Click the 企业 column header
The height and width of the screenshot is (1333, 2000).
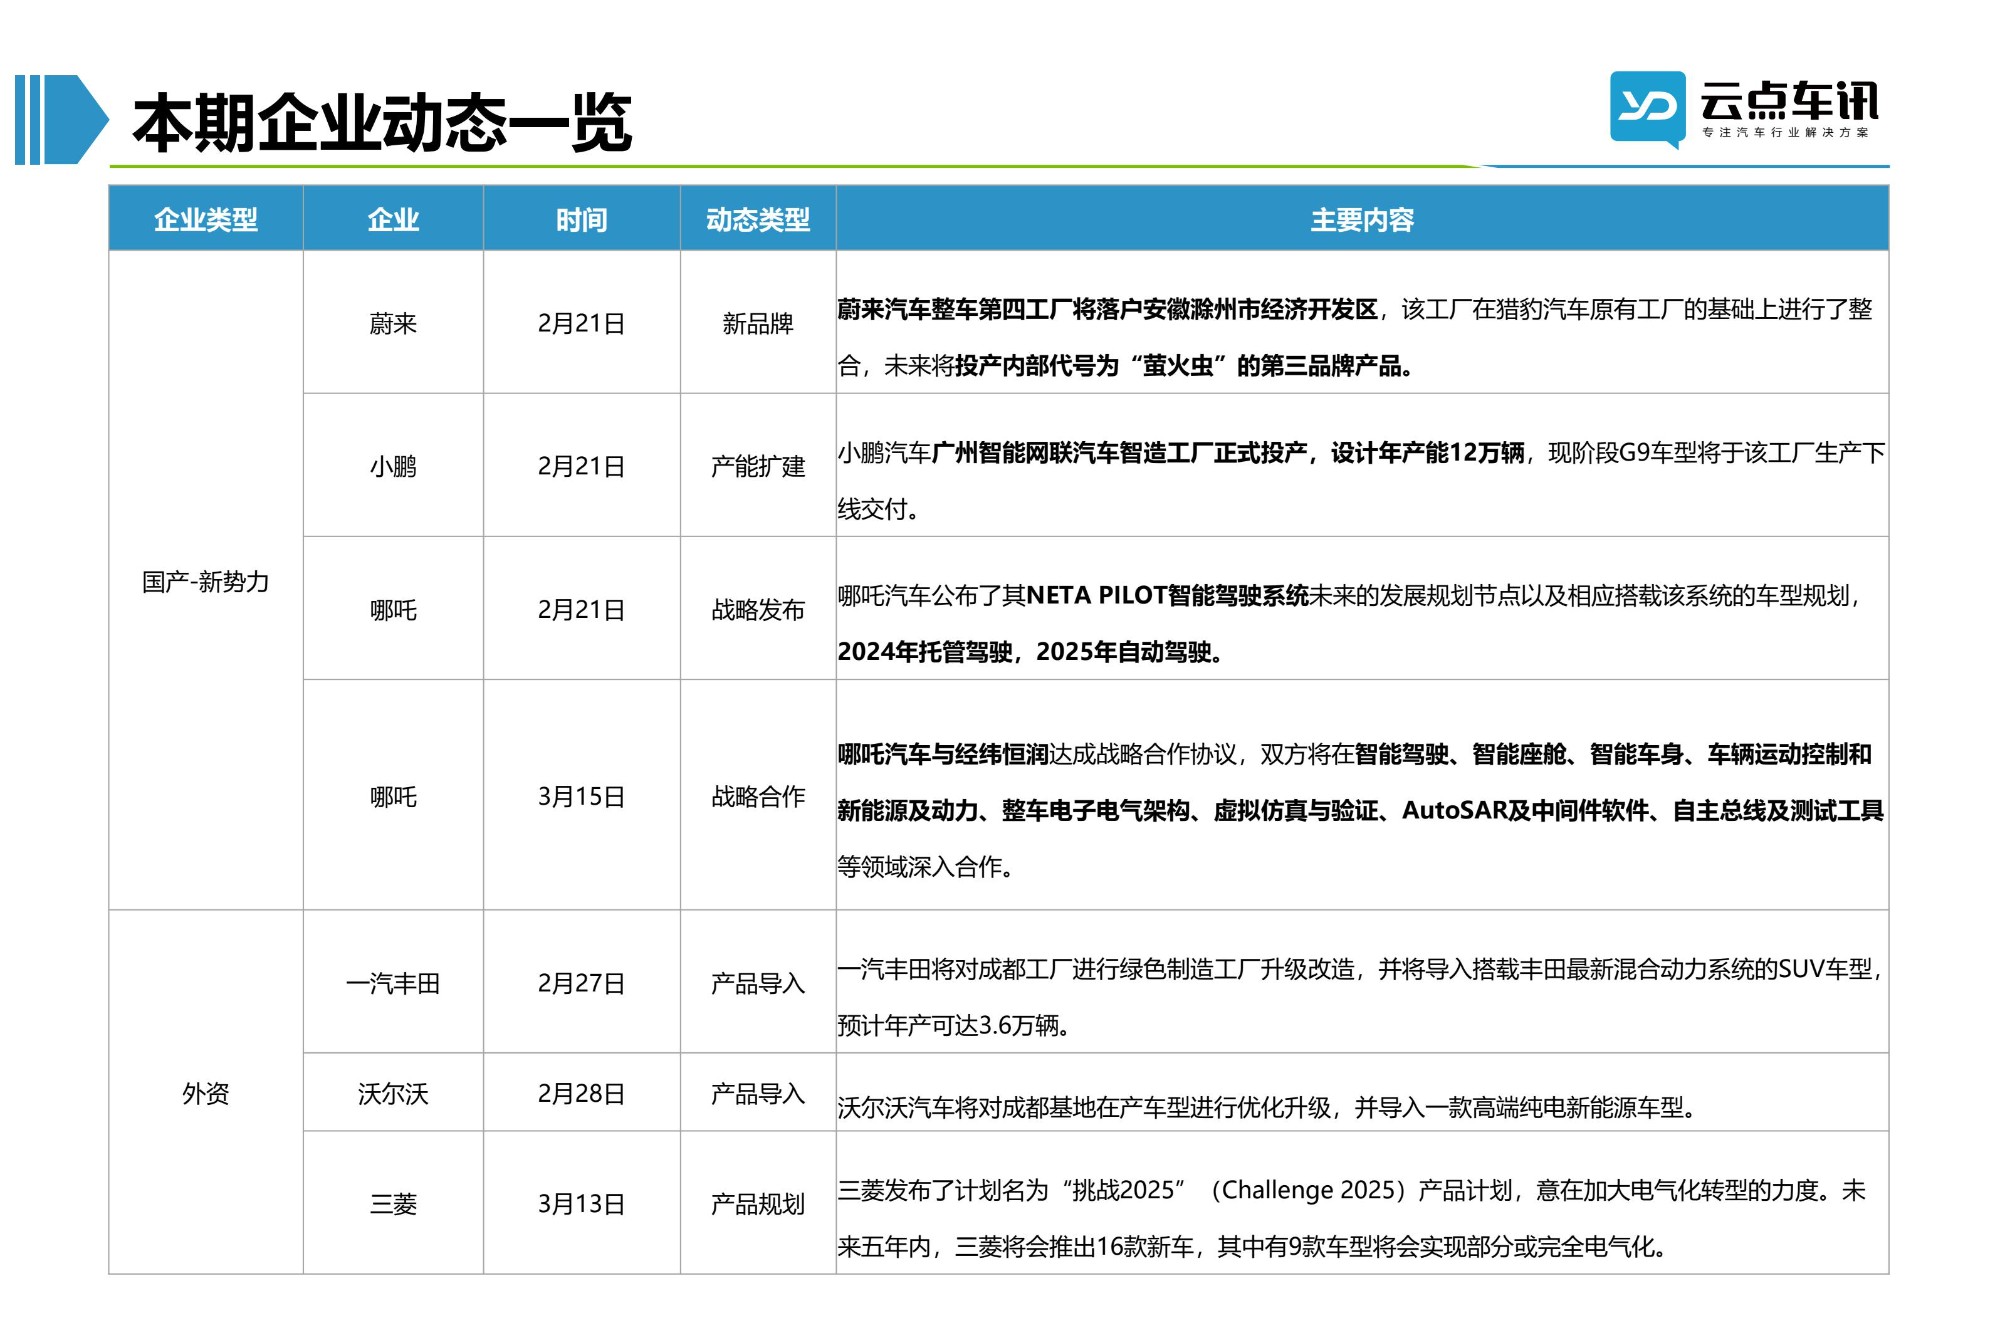point(393,219)
